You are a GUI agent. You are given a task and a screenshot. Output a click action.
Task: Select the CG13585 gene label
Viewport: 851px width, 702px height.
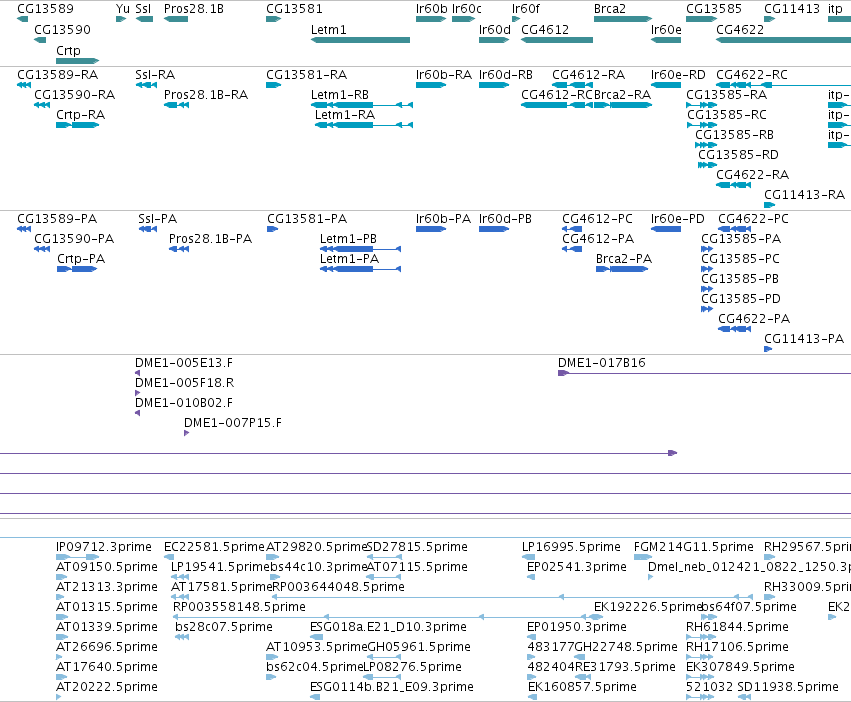point(714,9)
